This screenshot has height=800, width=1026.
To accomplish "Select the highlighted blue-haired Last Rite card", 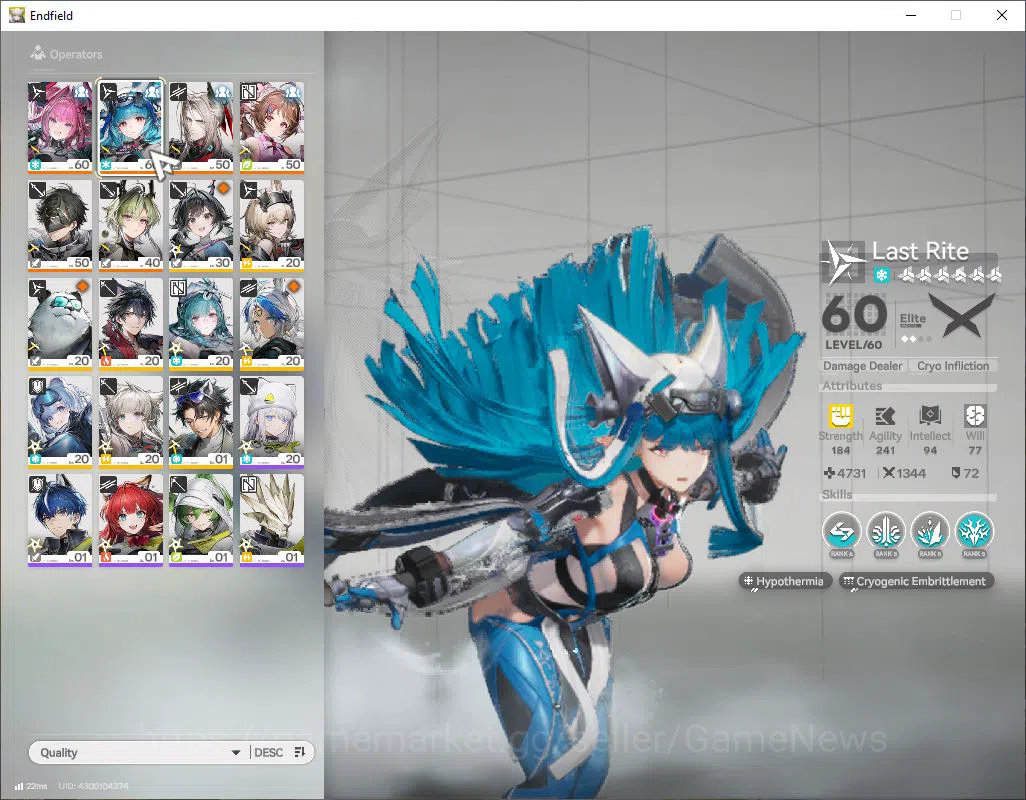I will 130,127.
